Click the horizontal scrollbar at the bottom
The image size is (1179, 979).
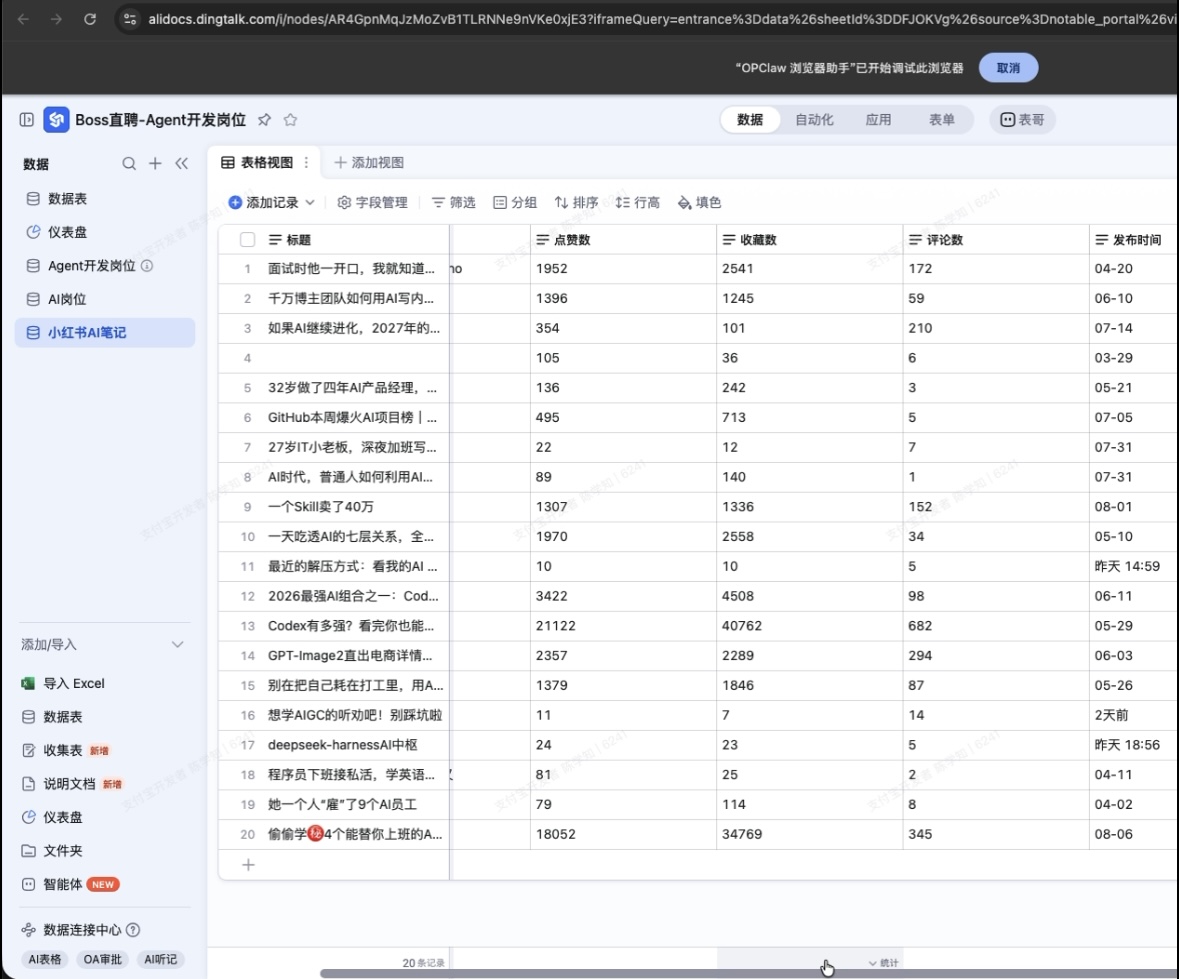749,973
